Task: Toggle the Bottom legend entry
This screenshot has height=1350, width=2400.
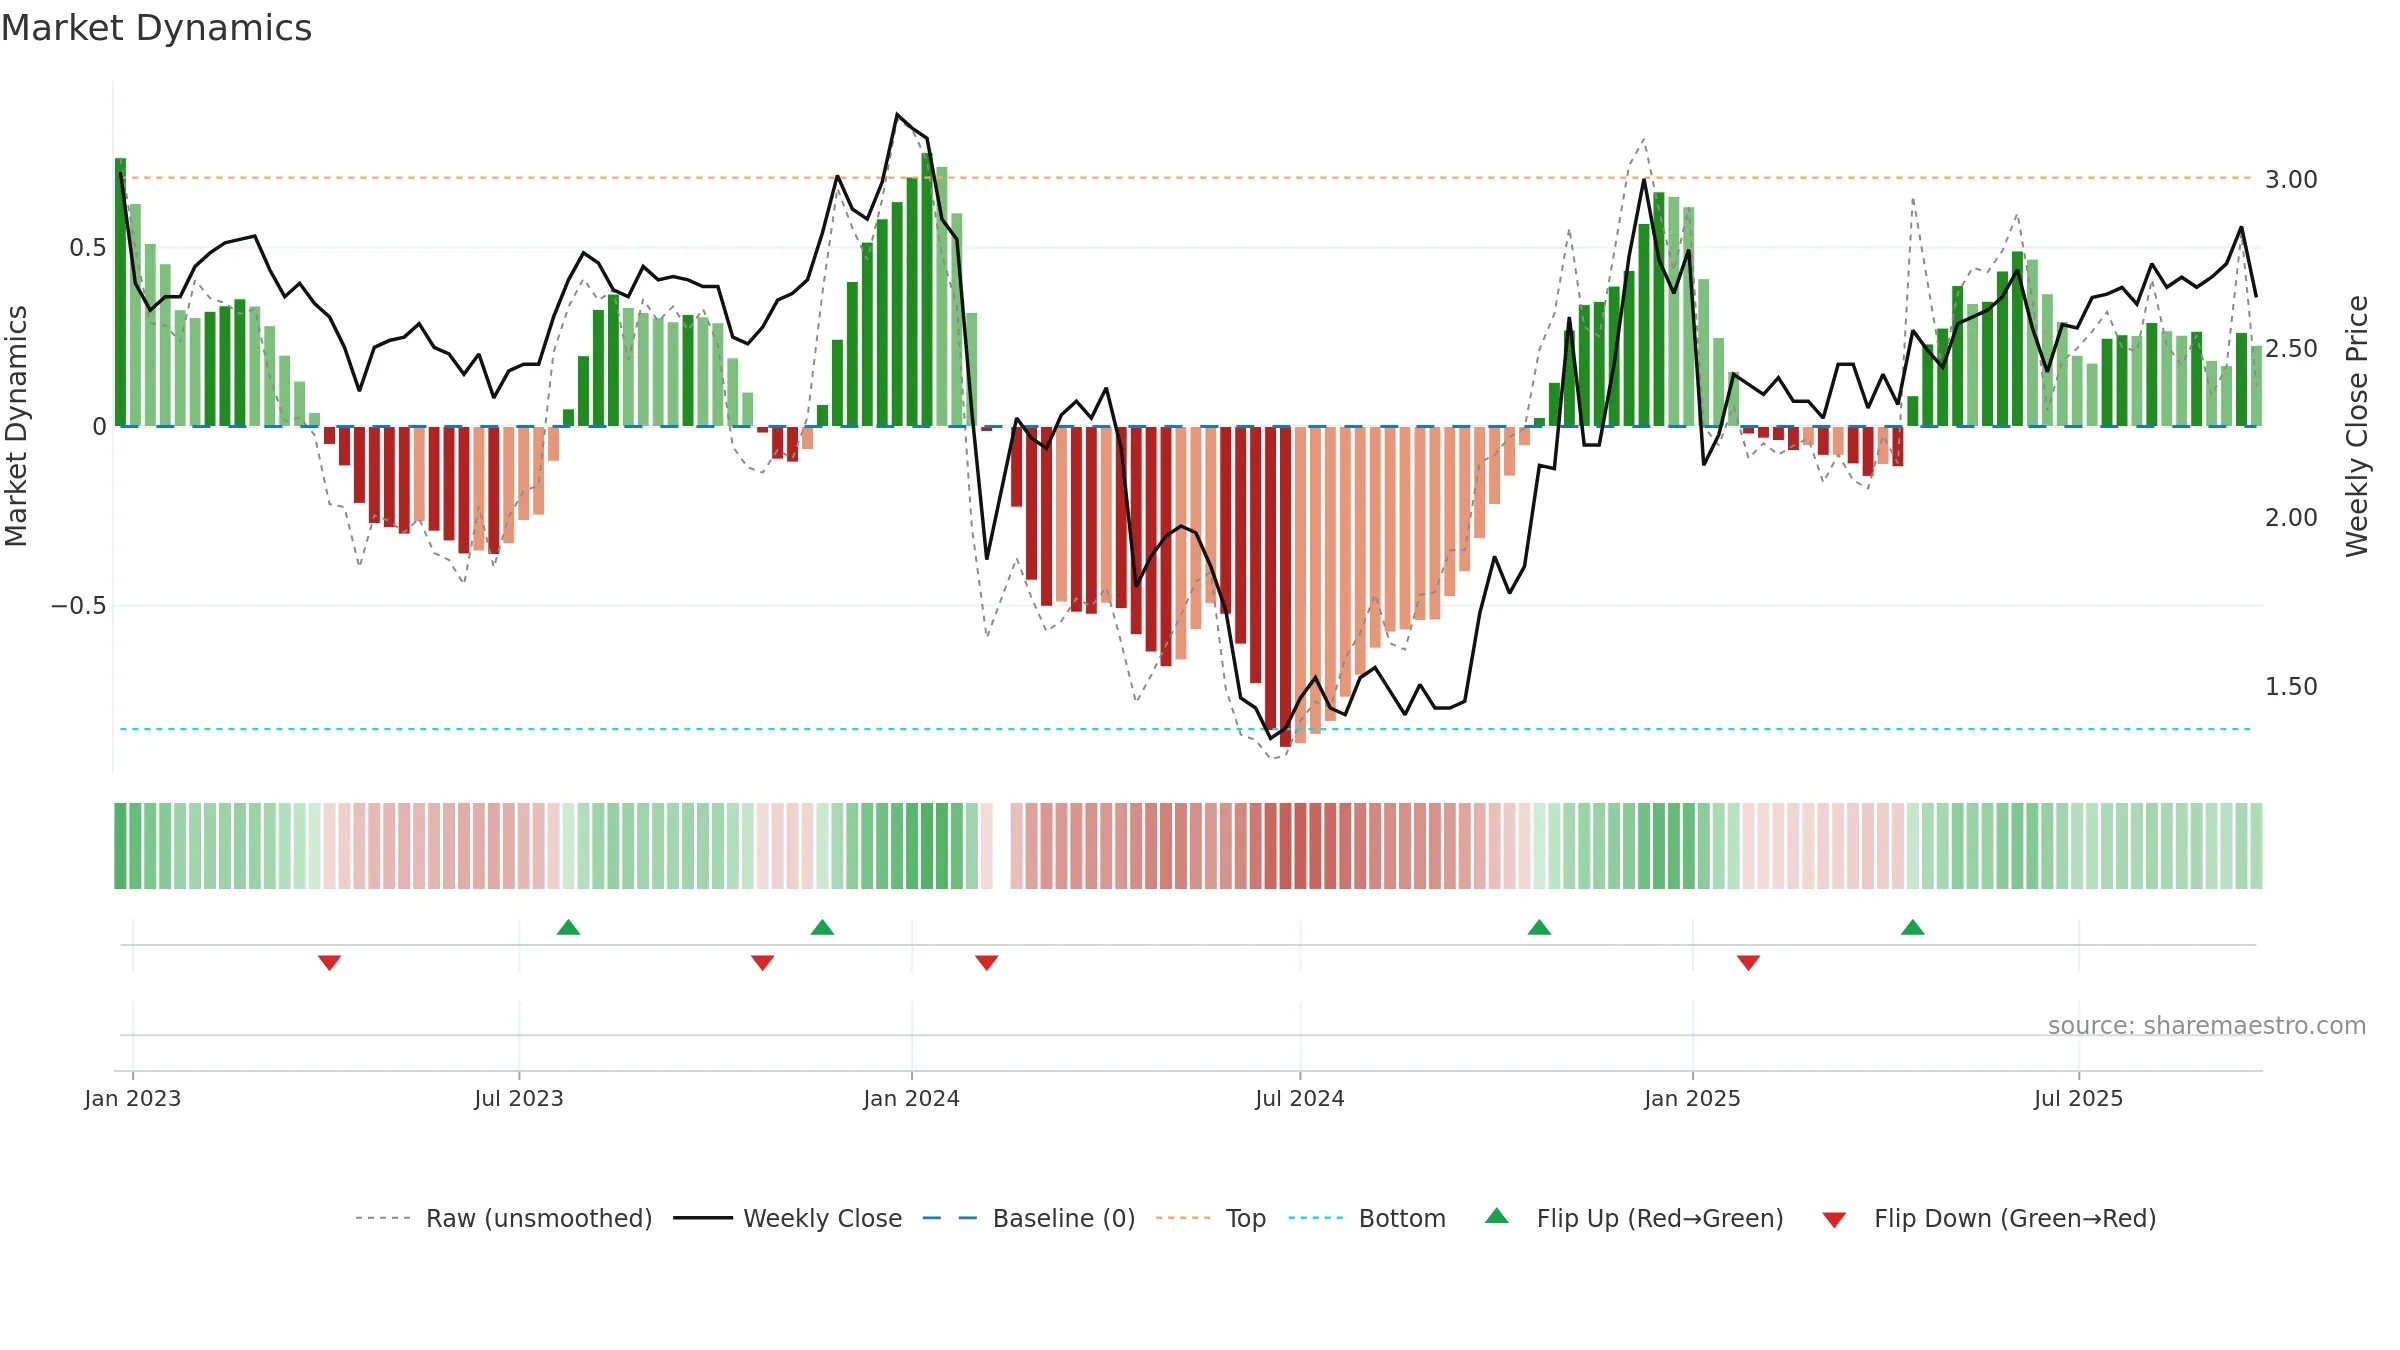Action: click(x=1367, y=1218)
